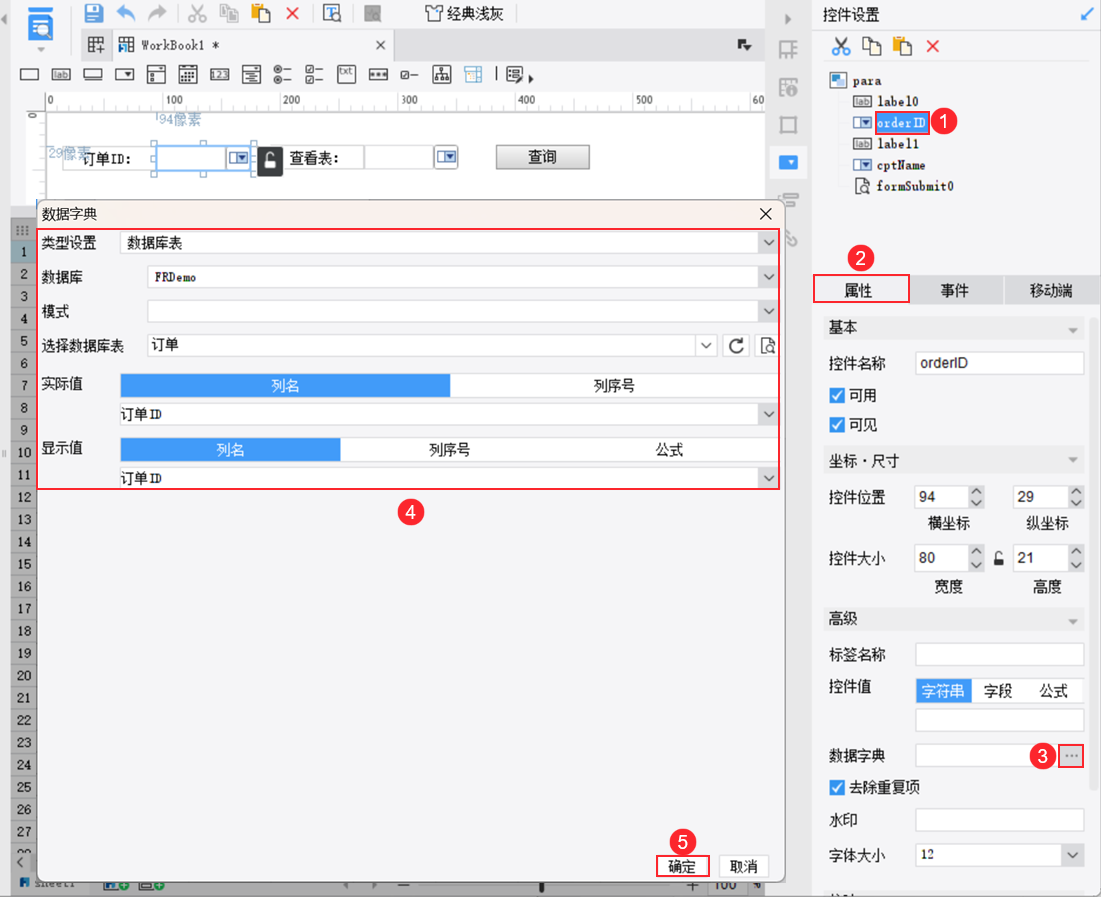Image resolution: width=1101 pixels, height=897 pixels.
Task: Pick the text box widget icon
Action: [29, 74]
